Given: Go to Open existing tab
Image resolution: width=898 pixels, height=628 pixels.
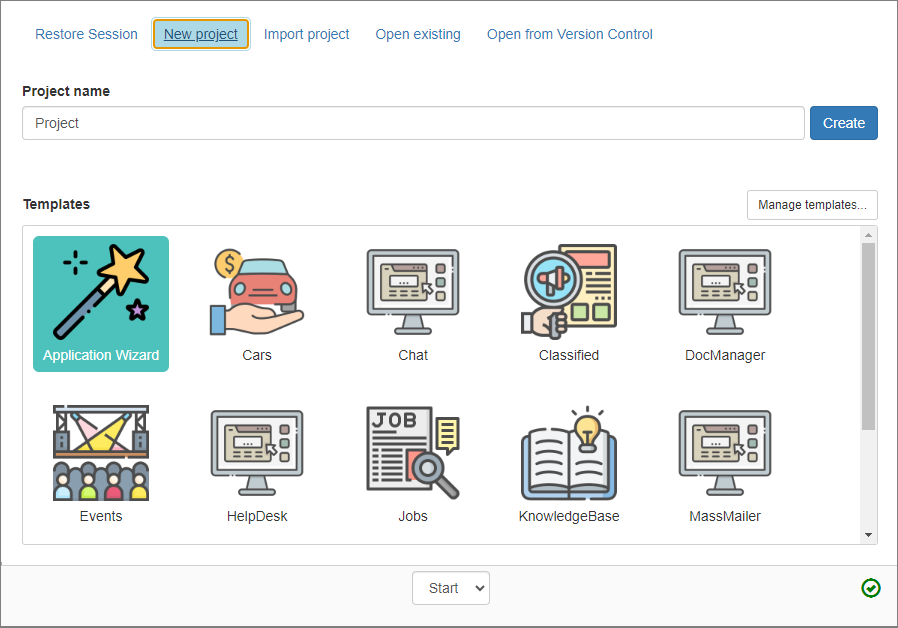Looking at the screenshot, I should pos(418,34).
